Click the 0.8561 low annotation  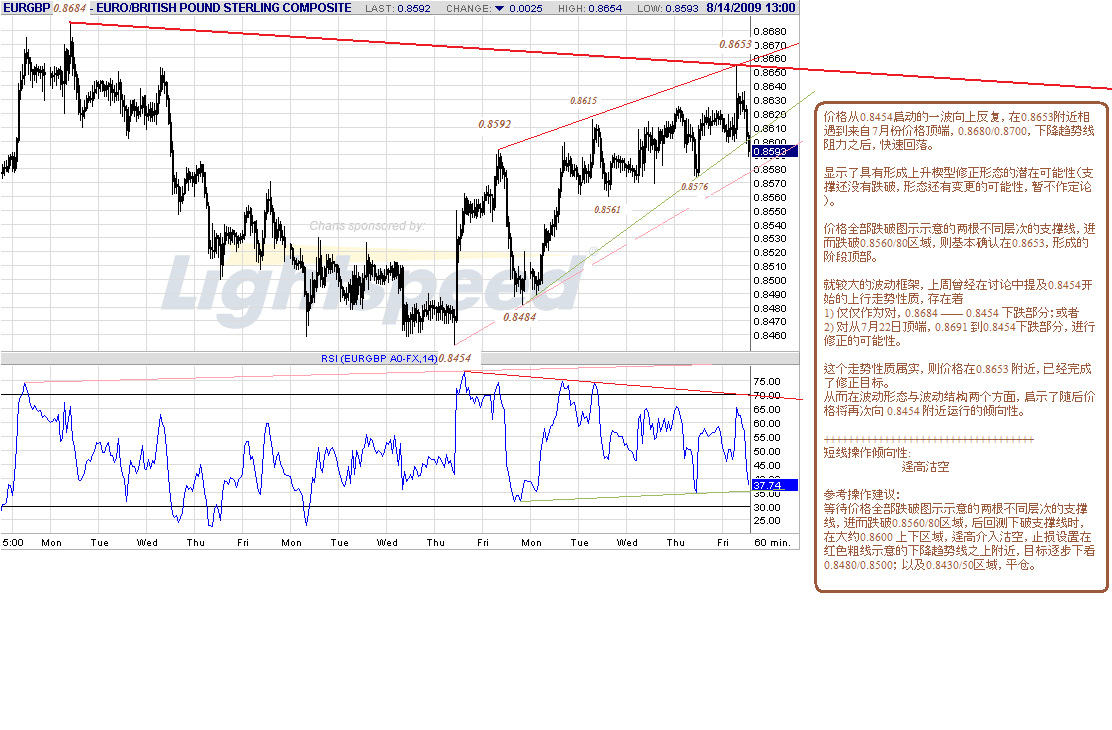pos(607,209)
